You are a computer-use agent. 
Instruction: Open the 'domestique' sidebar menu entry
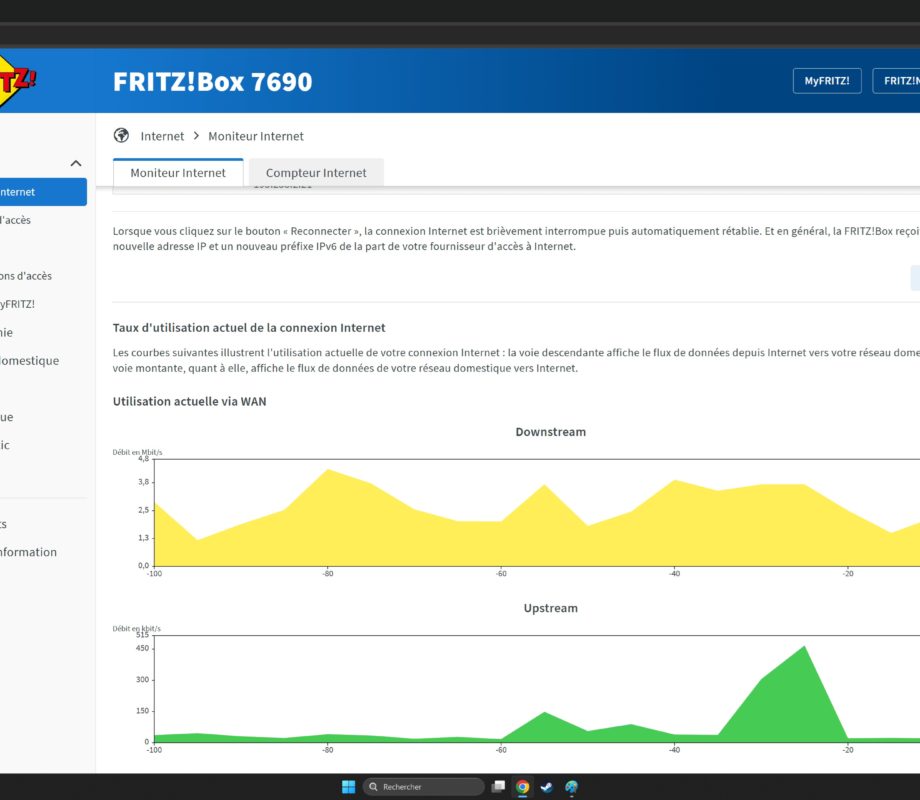point(29,360)
